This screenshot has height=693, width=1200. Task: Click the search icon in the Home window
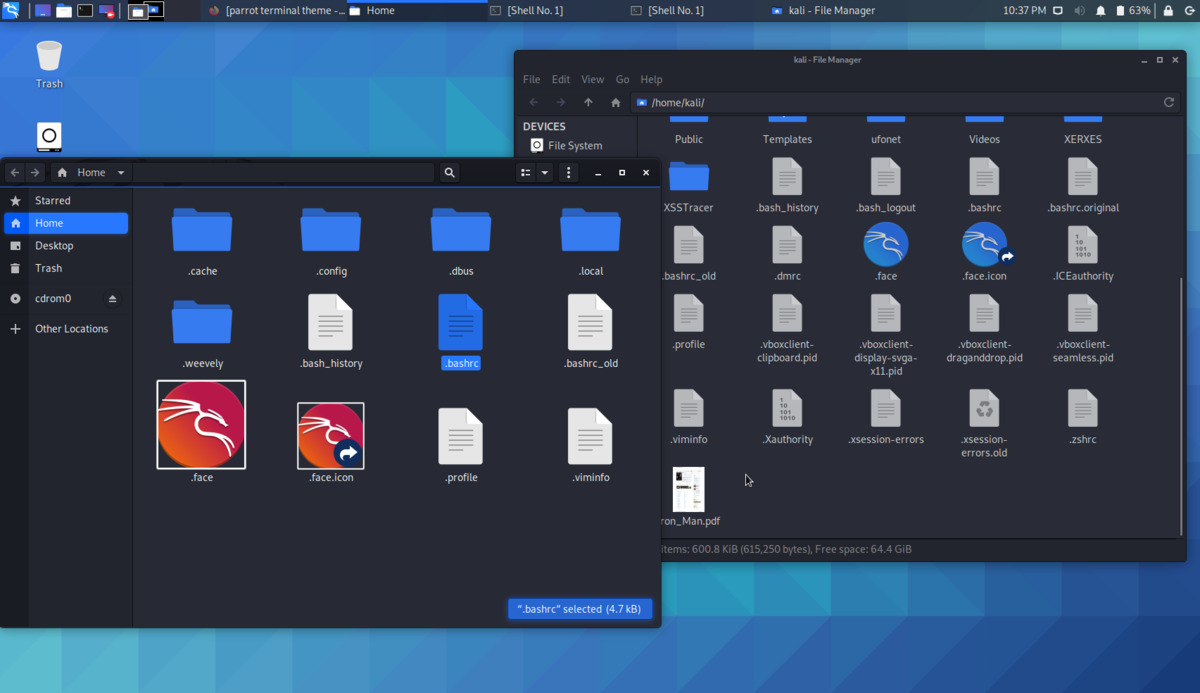click(x=450, y=173)
